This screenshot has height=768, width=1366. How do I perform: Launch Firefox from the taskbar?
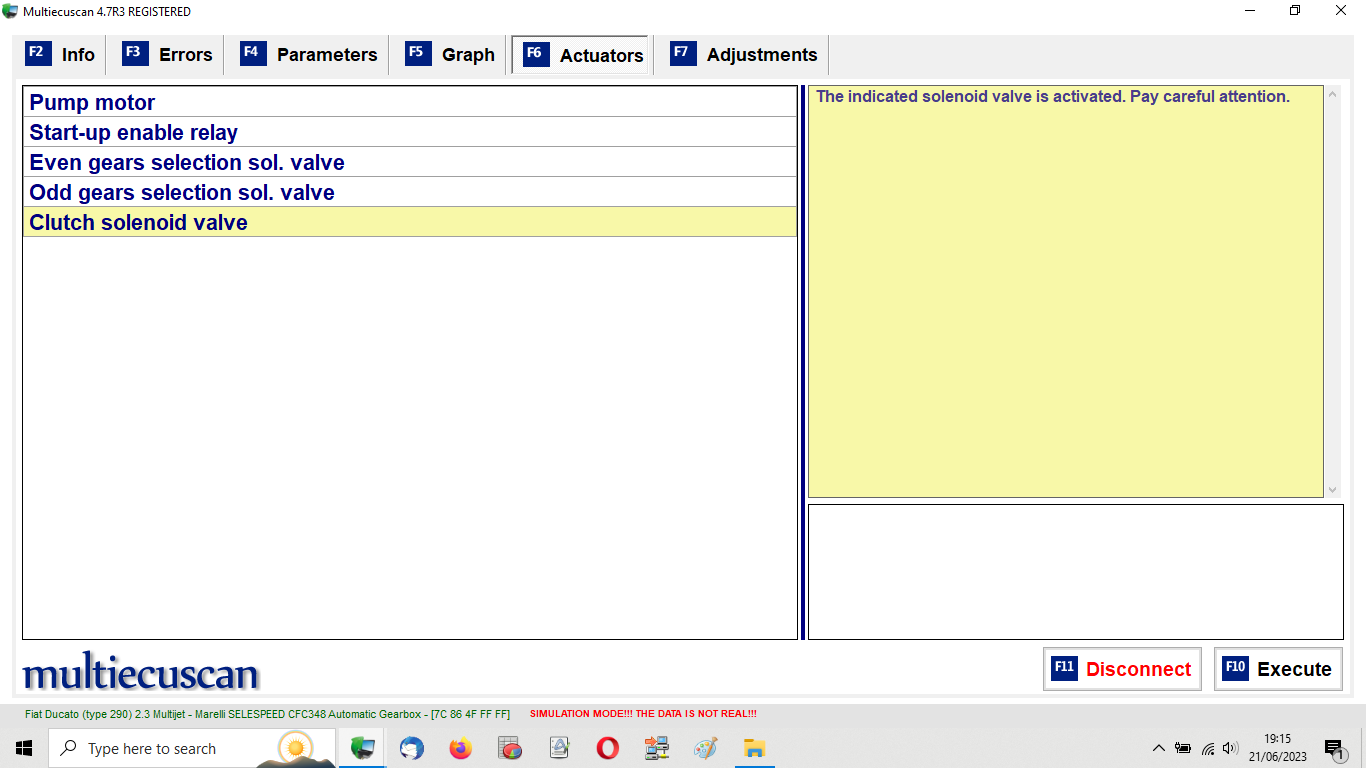[x=460, y=748]
